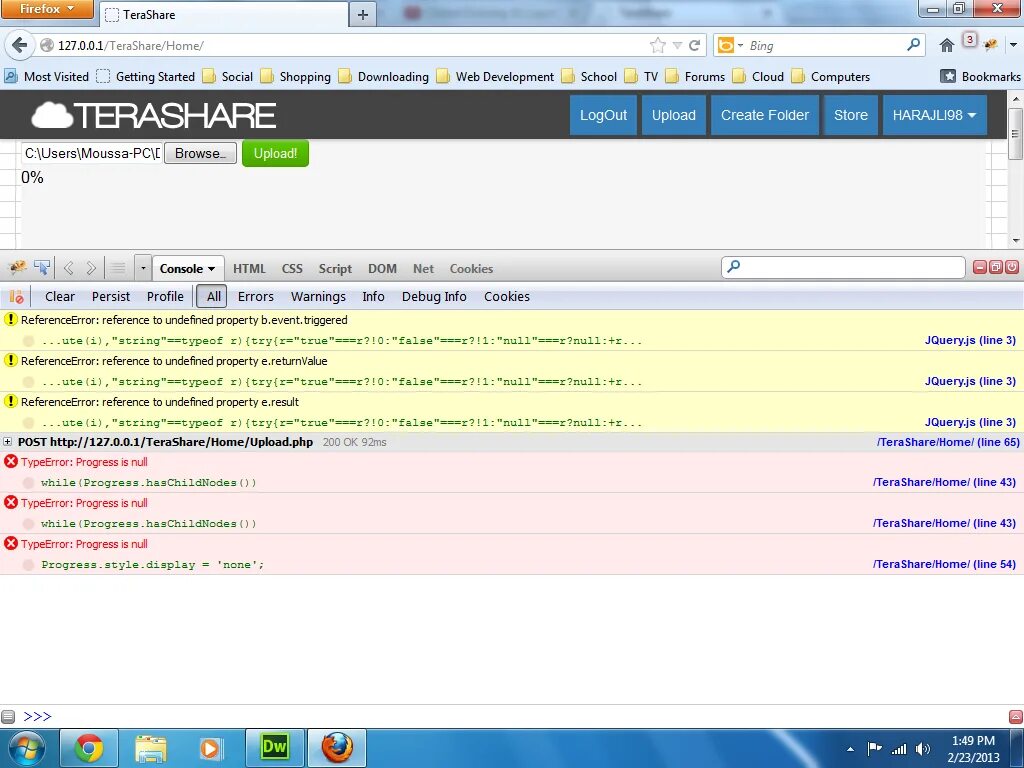Deactivate Firebug with the red power icon
The image size is (1024, 768).
[1012, 267]
